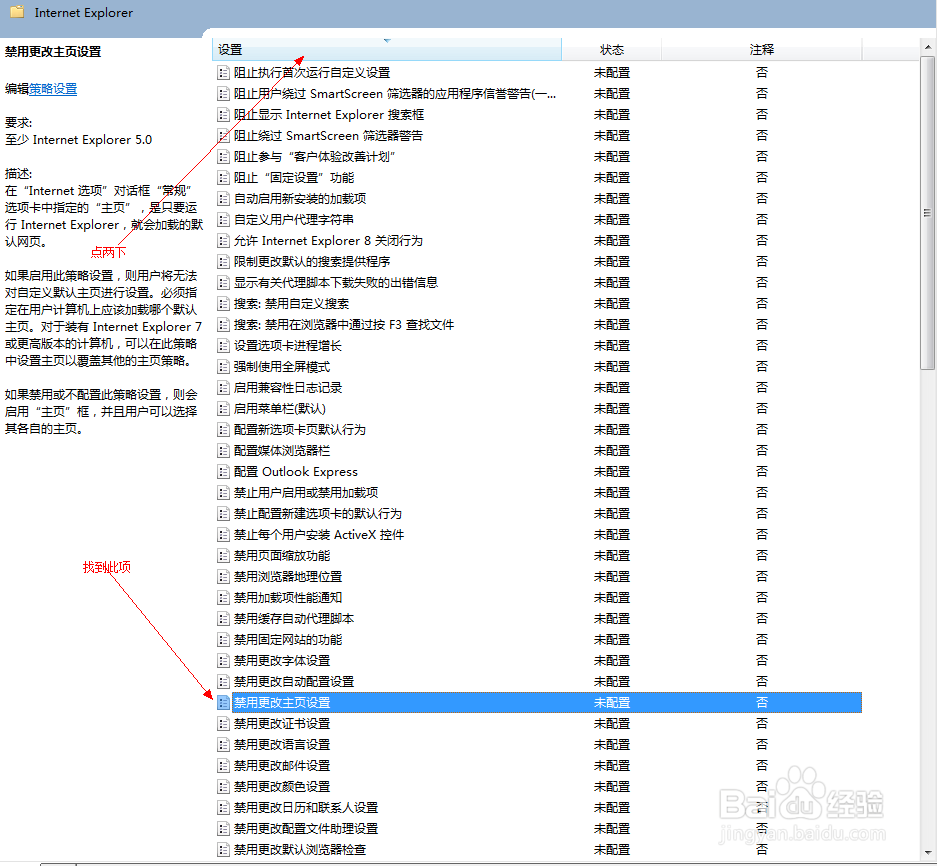Click the policy icon beside 禁用更改颜色设置
Screen dimensions: 937x866
[x=223, y=787]
